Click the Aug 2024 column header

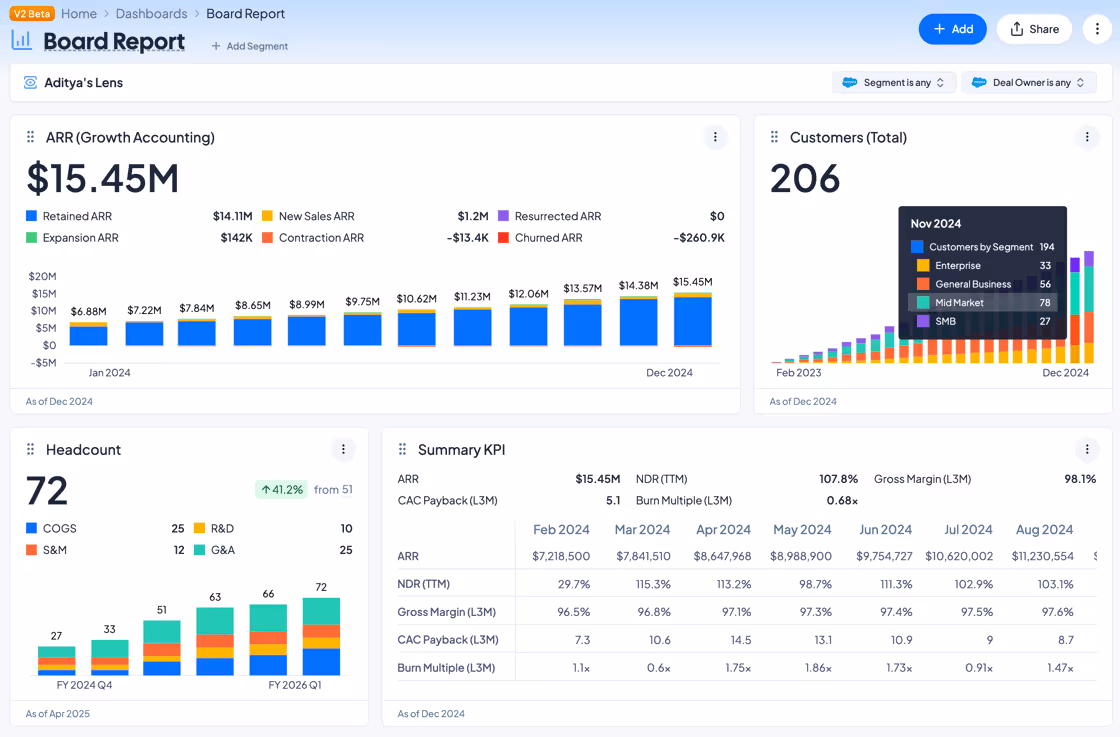(1044, 529)
